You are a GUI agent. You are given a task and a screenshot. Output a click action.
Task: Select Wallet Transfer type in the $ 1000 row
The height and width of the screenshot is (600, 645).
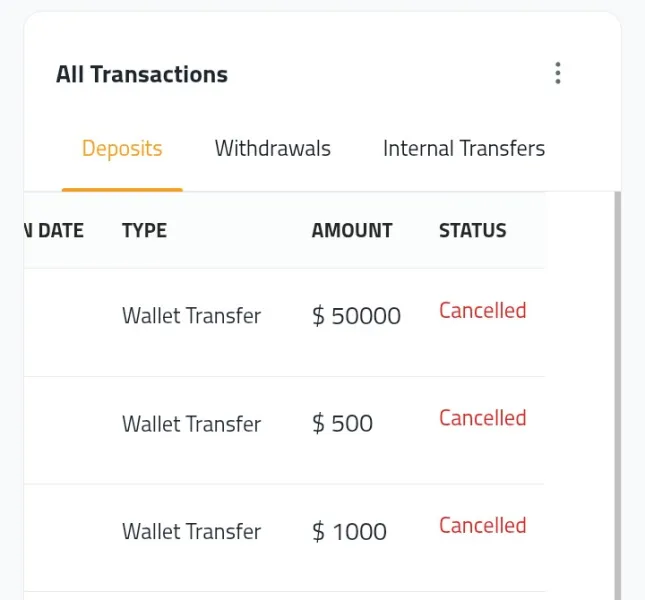(x=191, y=532)
